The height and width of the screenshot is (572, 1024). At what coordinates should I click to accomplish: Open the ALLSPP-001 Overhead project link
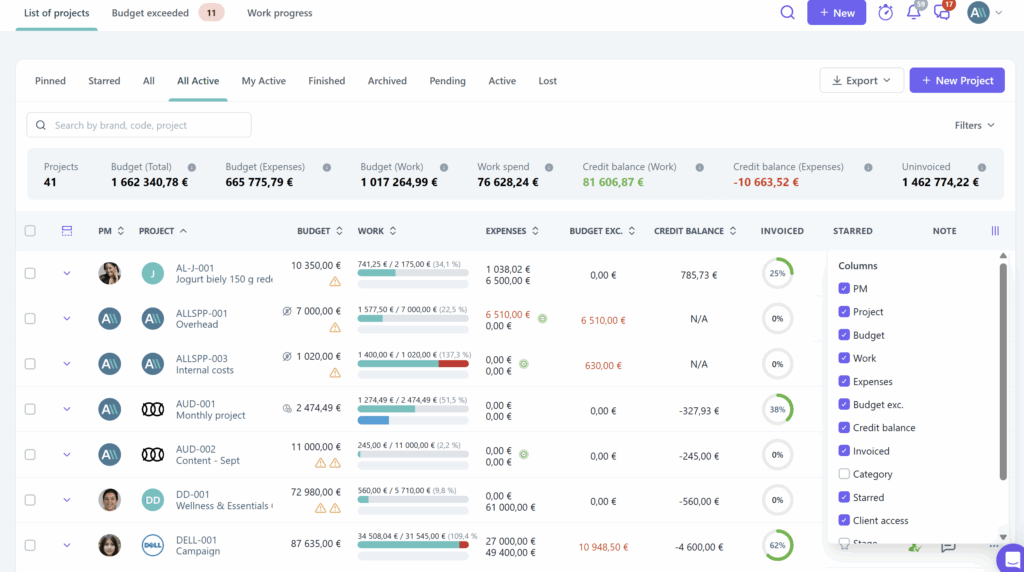tap(201, 319)
